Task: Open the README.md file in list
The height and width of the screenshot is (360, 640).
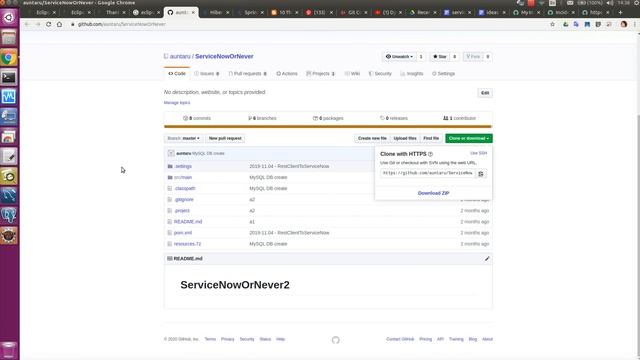Action: pos(188,222)
